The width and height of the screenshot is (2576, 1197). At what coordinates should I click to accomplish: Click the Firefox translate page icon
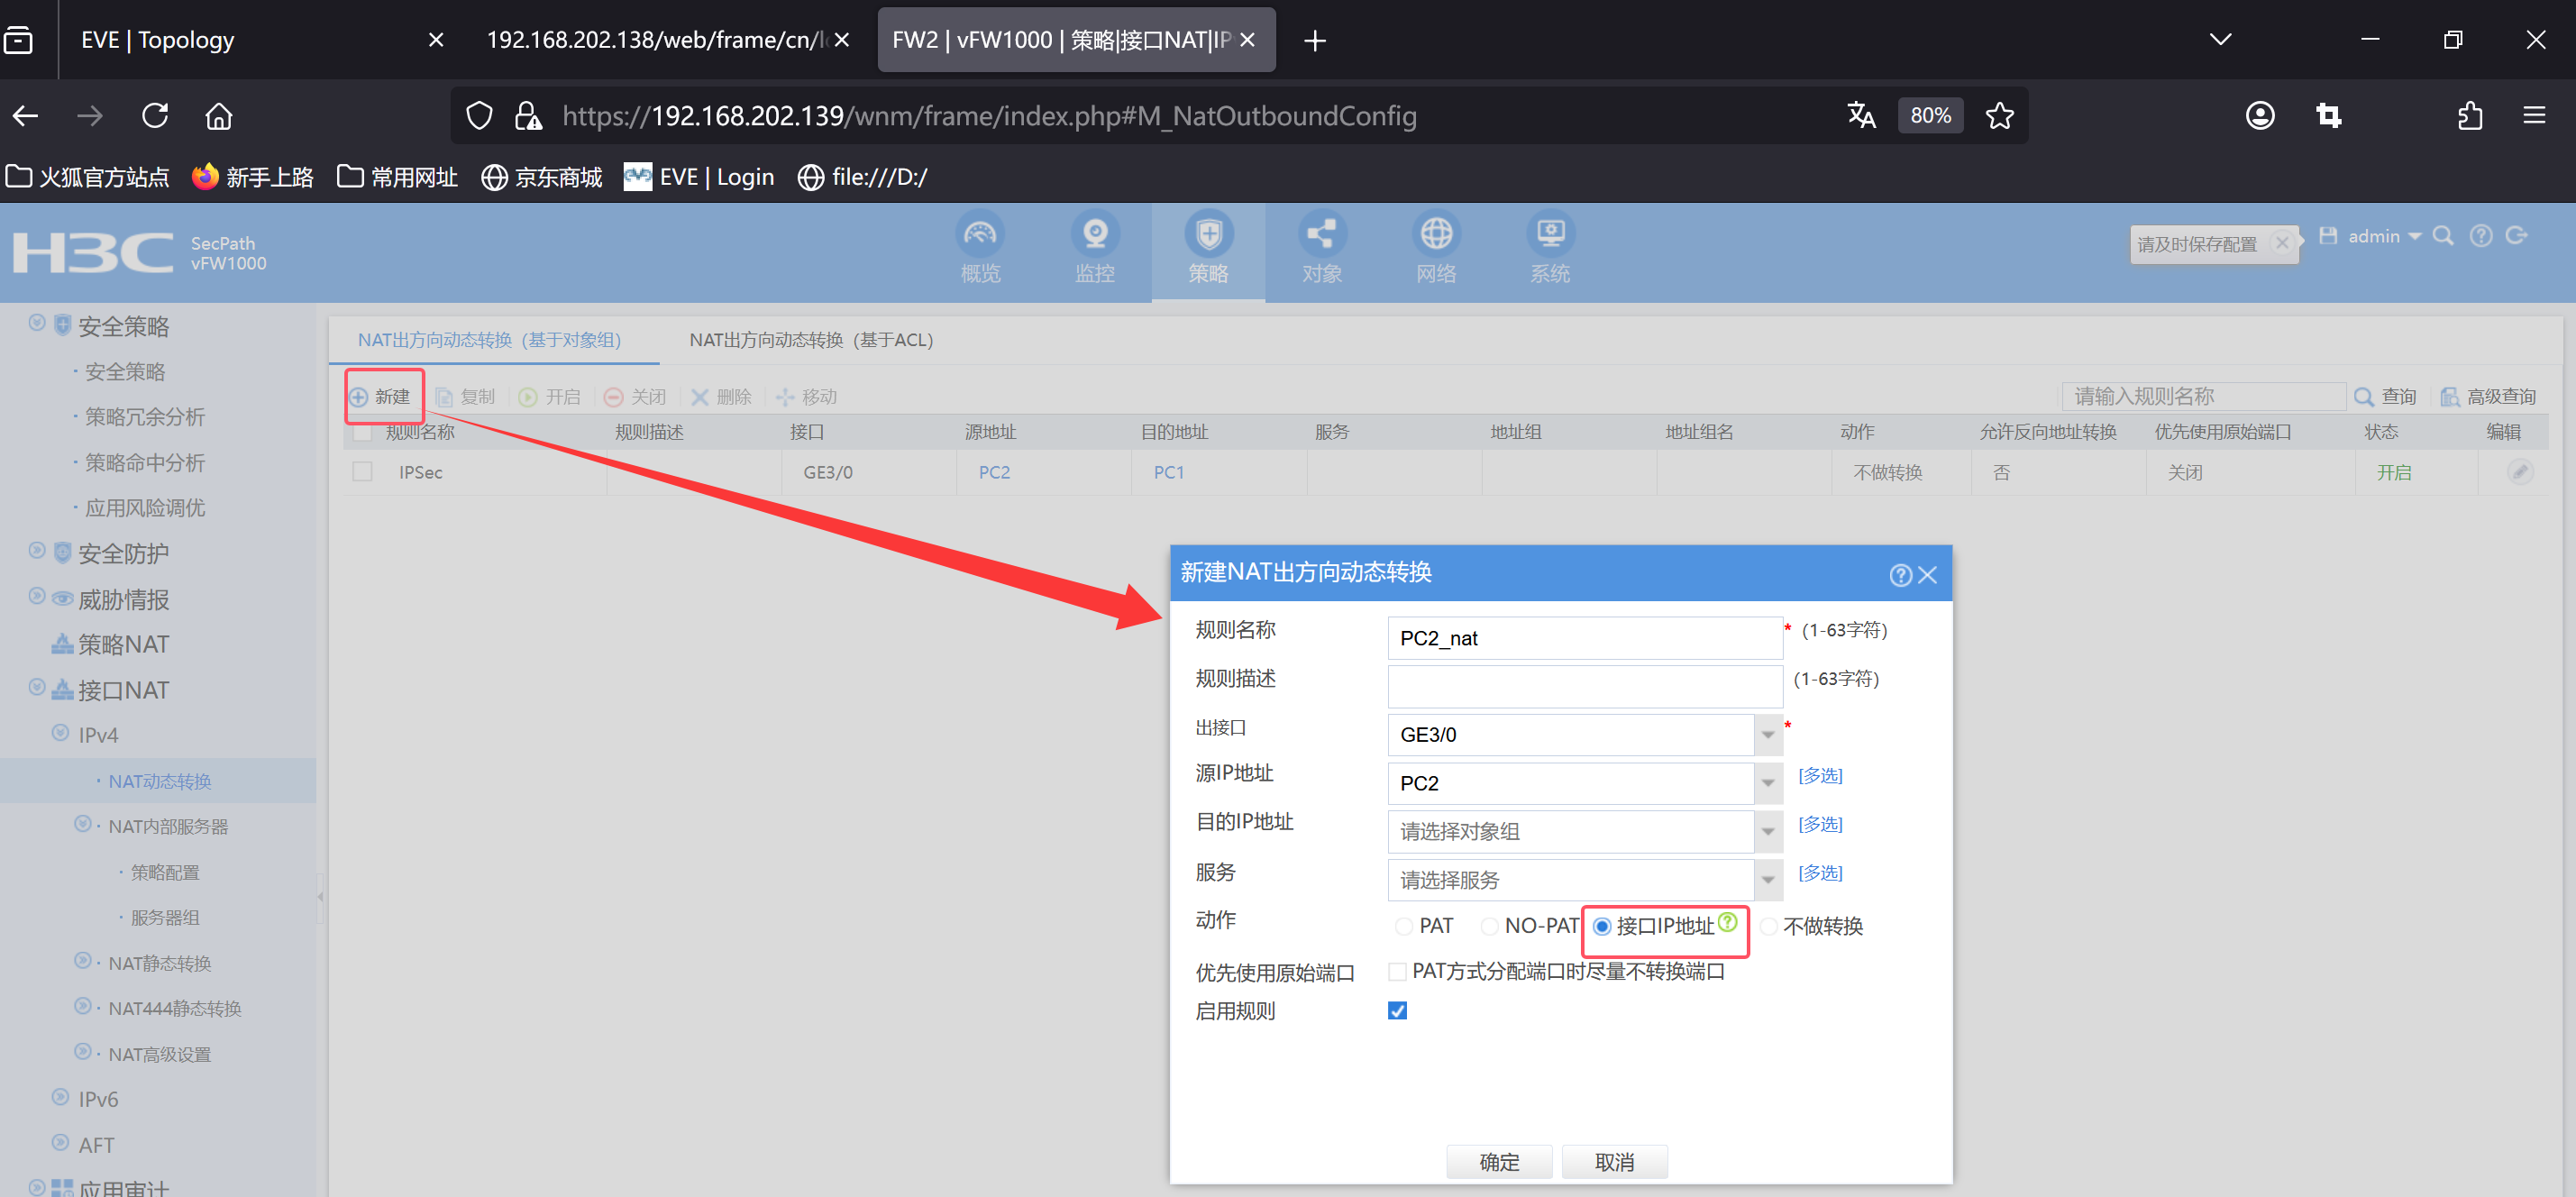click(x=1860, y=116)
